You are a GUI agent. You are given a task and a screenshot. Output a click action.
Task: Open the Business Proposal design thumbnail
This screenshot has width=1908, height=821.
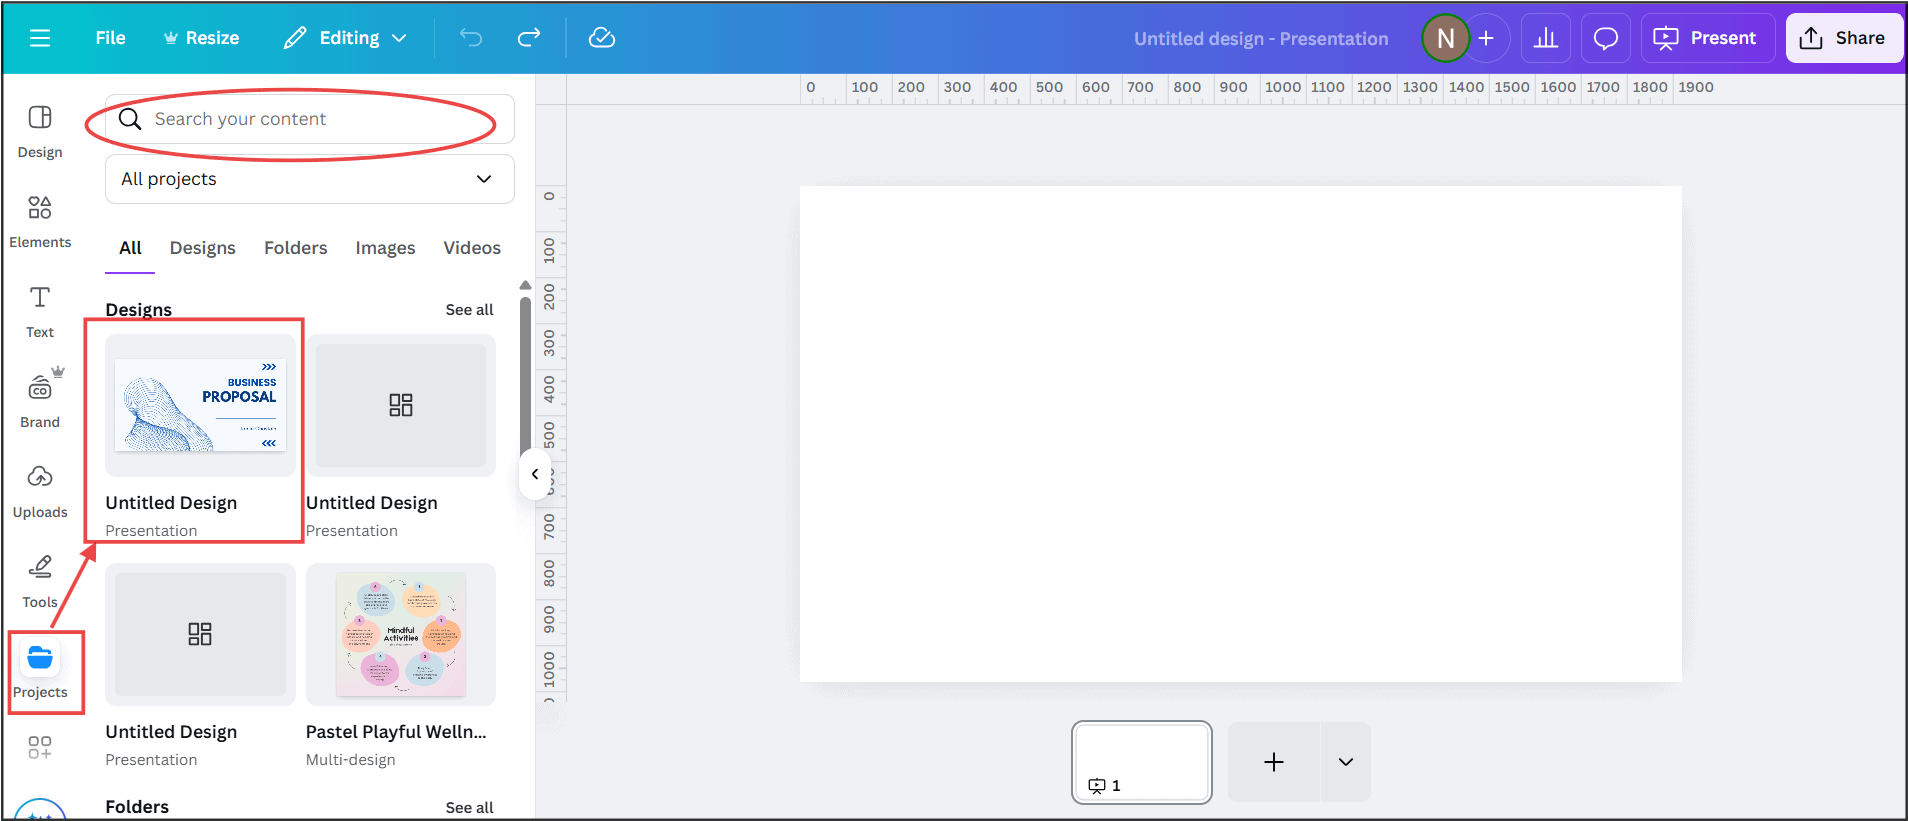(200, 405)
